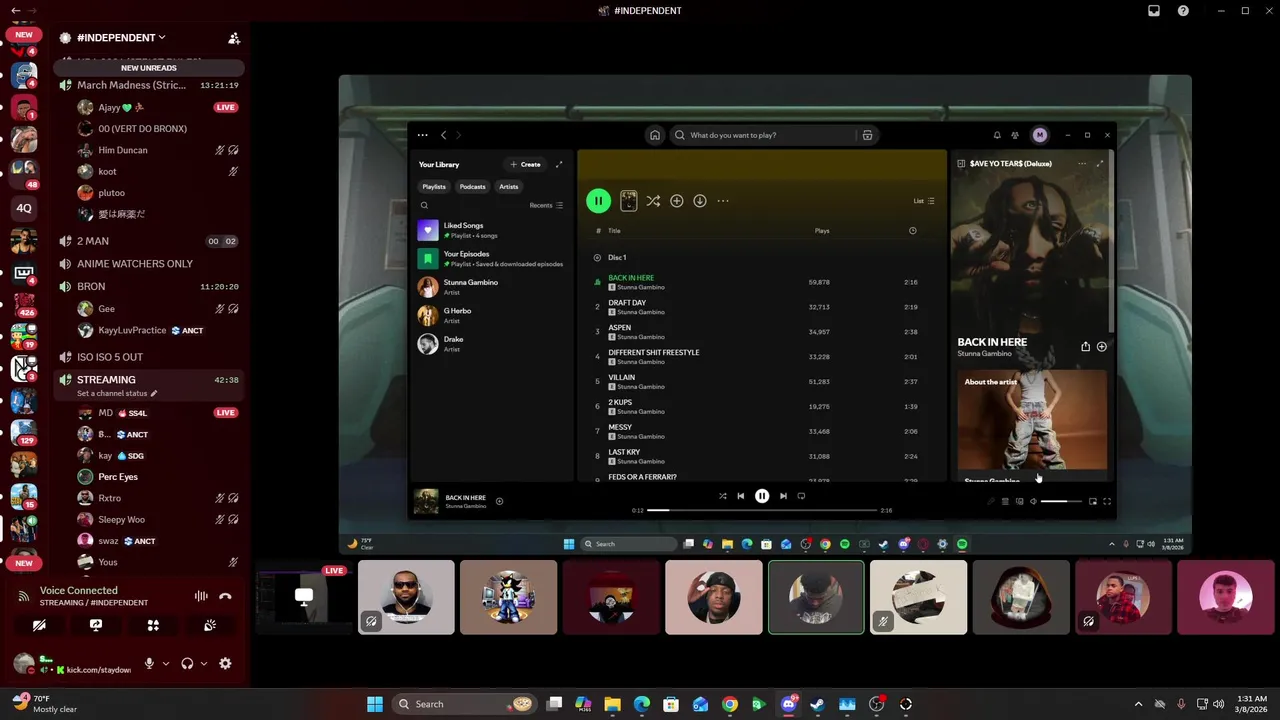Click the NEW badge below the server list
This screenshot has width=1280, height=720.
[24, 563]
